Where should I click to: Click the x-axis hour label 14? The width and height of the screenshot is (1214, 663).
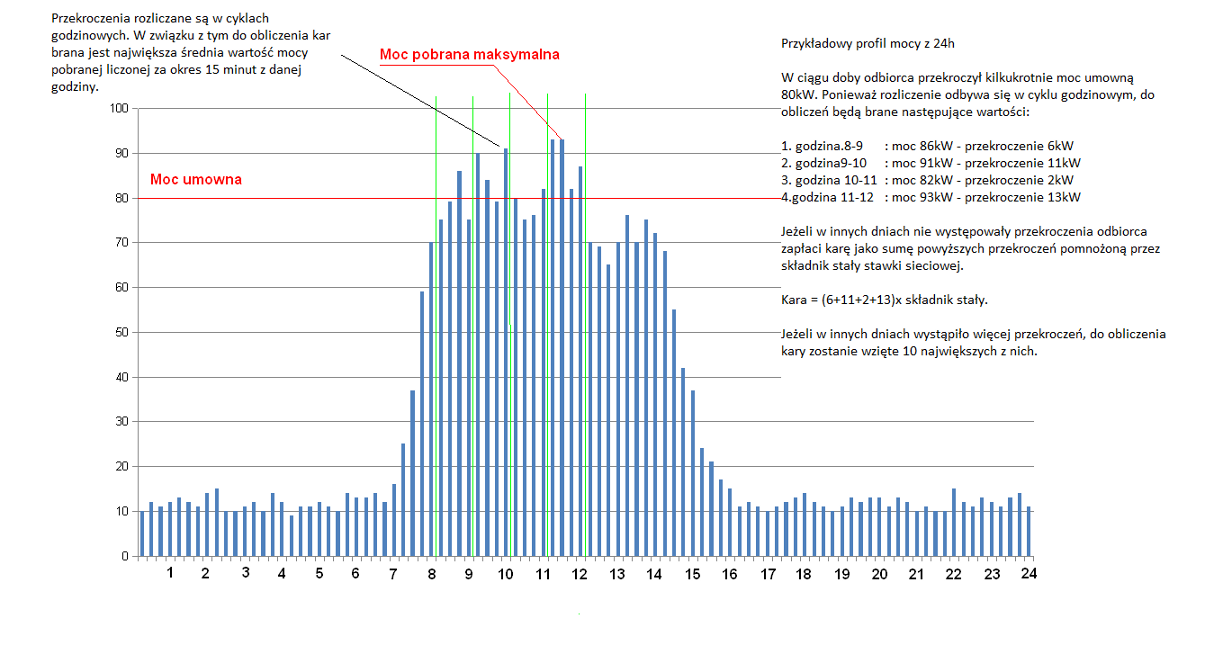pos(655,574)
